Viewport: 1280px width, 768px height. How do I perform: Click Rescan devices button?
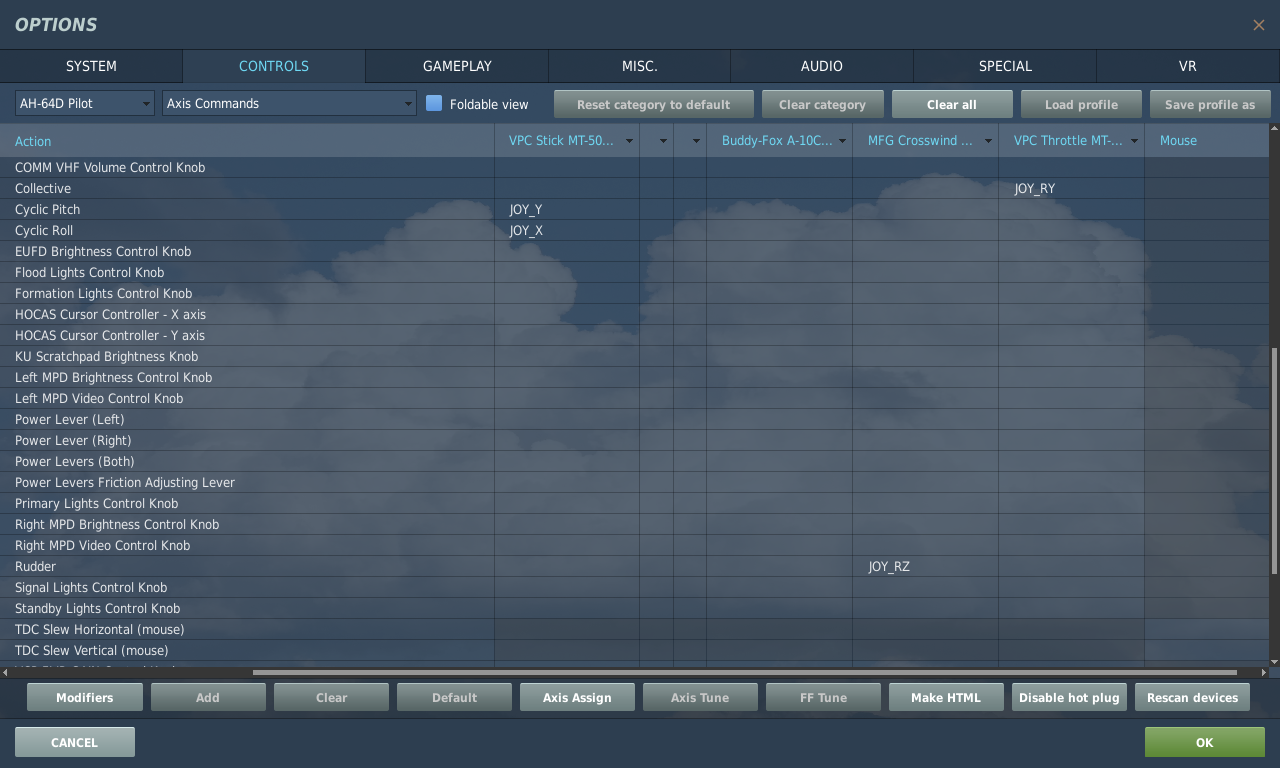1192,697
